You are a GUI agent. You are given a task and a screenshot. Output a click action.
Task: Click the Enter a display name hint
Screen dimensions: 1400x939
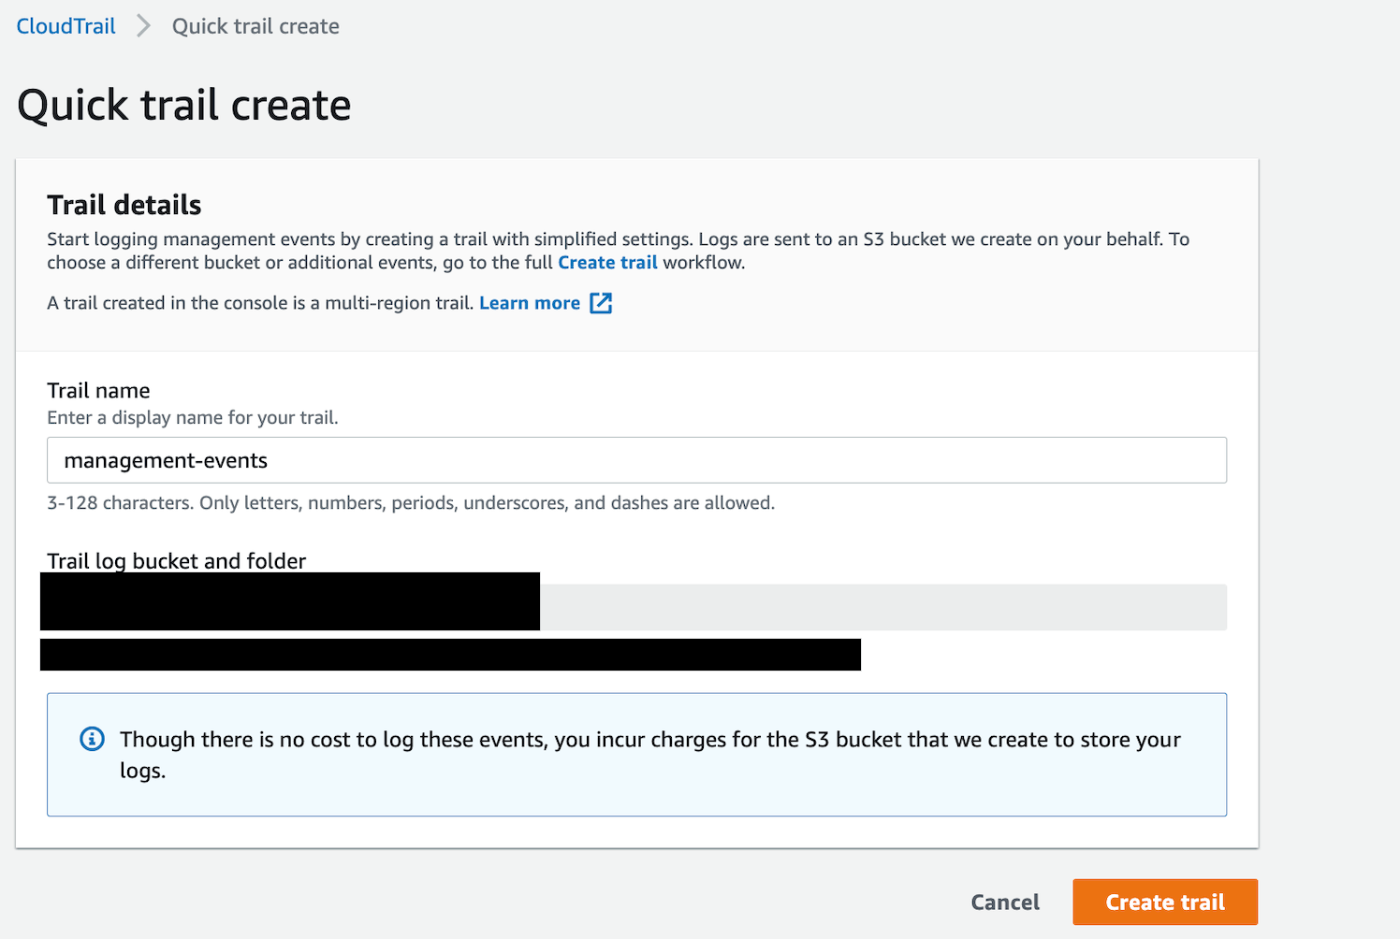pos(193,418)
